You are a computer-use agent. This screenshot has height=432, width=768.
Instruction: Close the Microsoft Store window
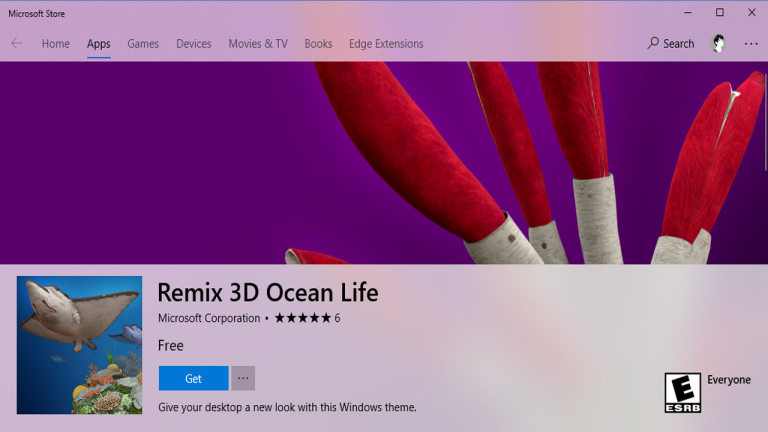tap(751, 13)
